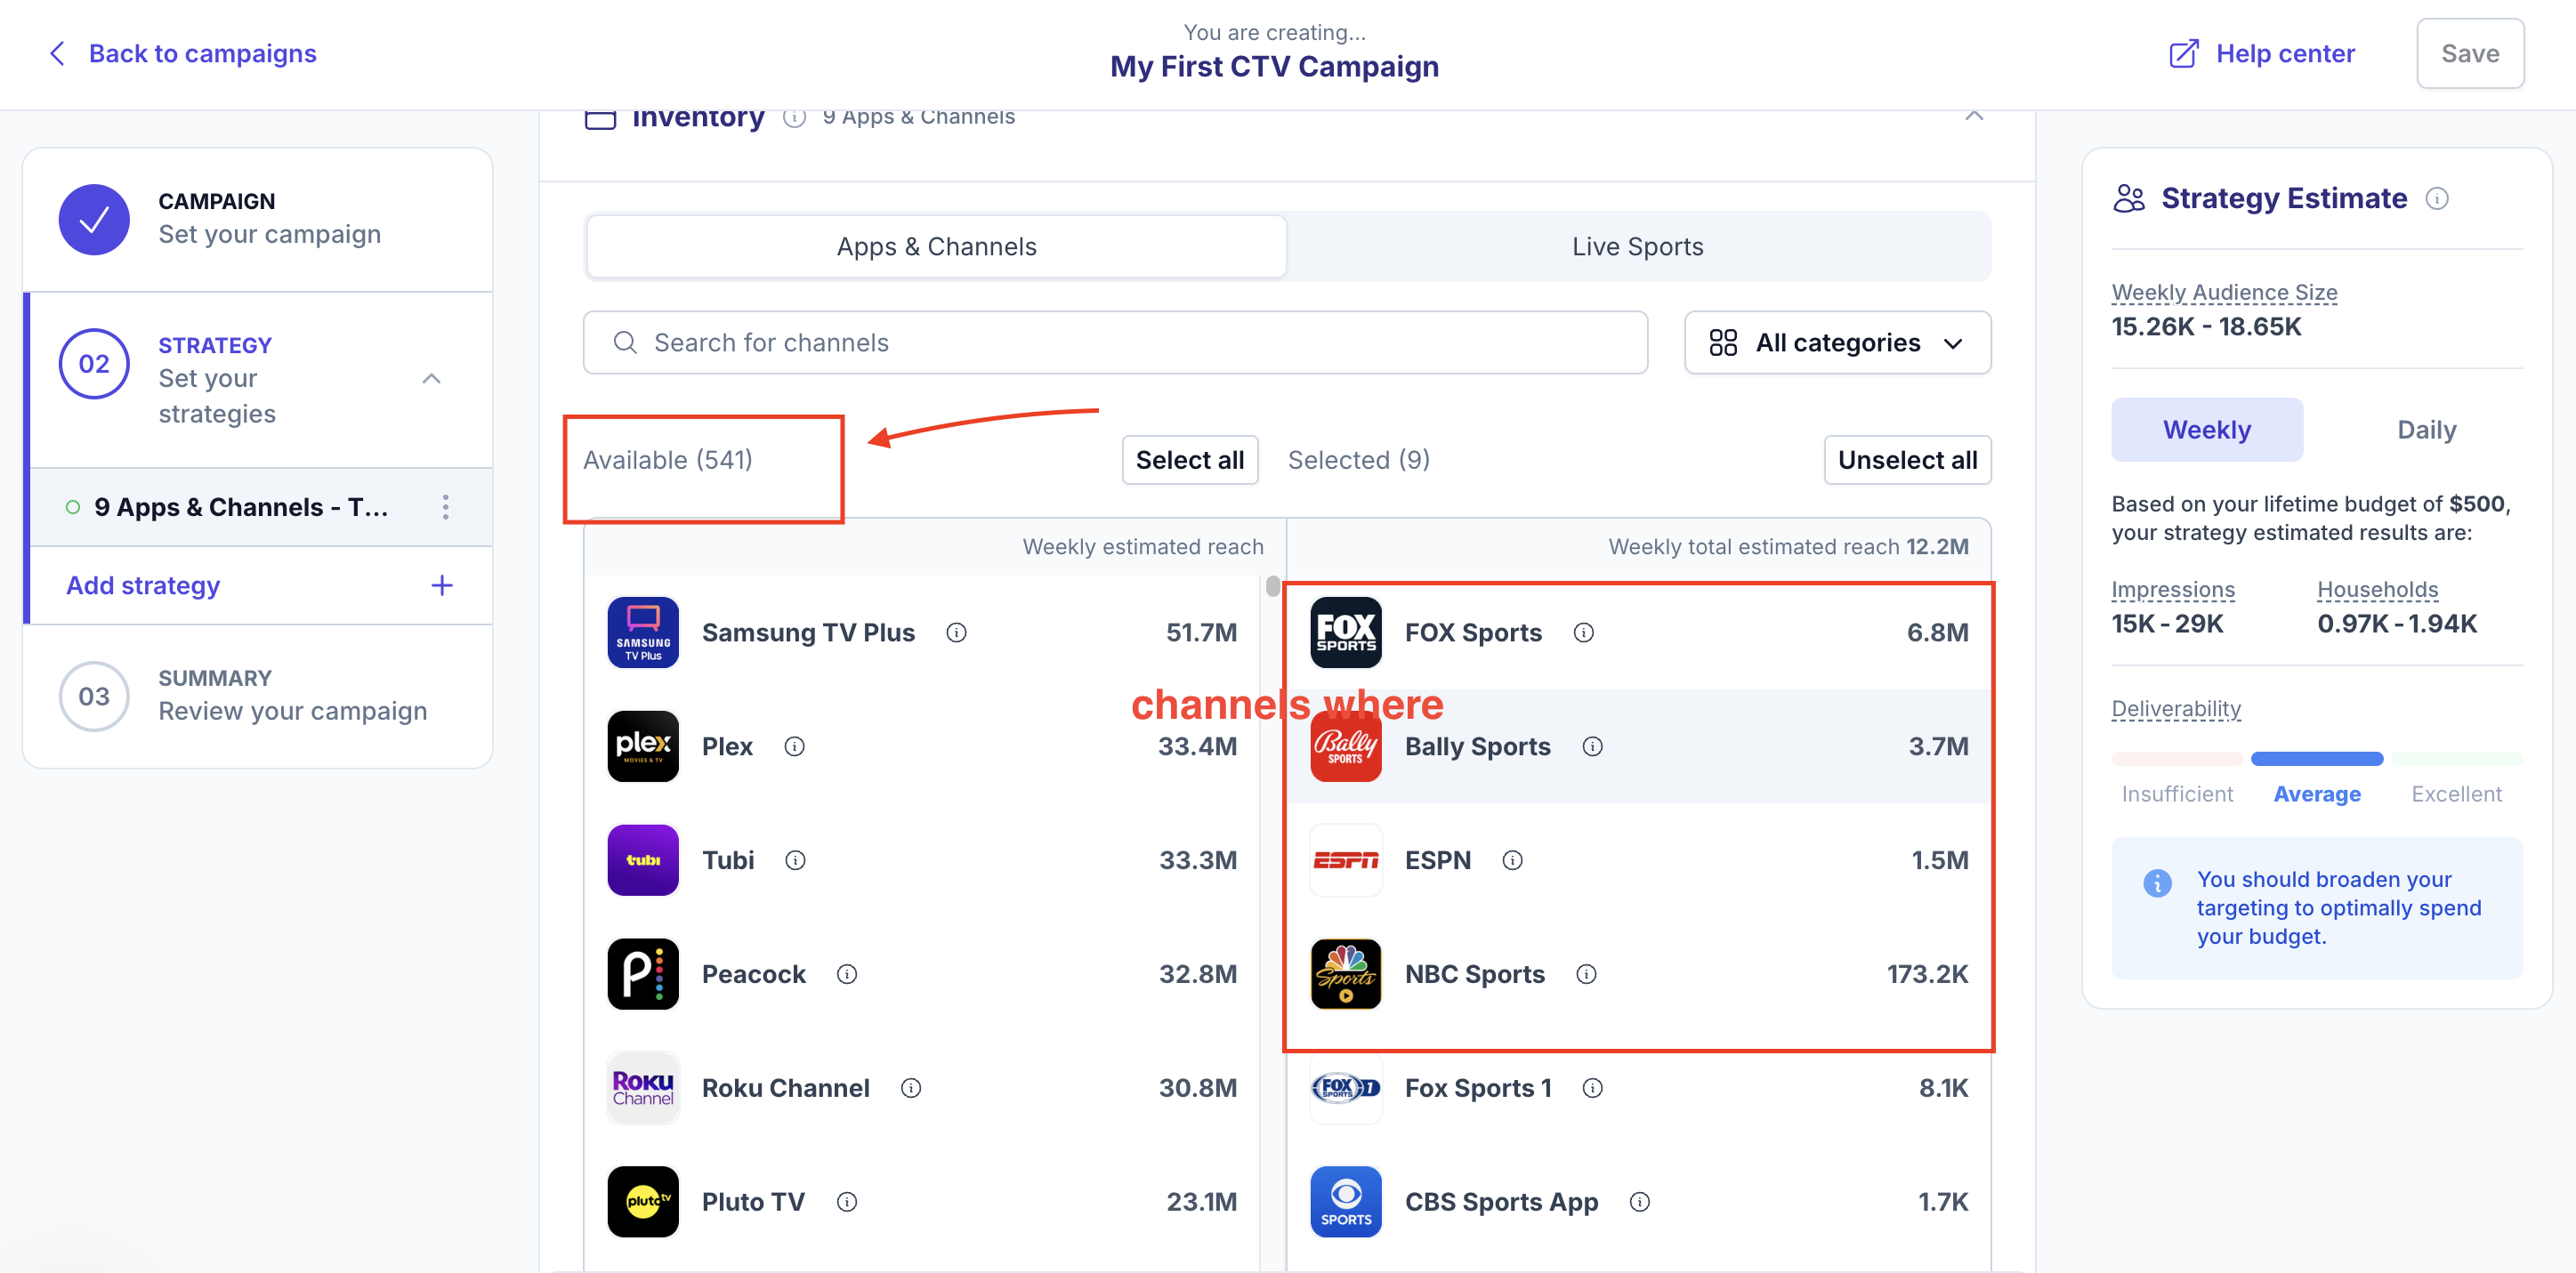Click the Save button

[x=2470, y=53]
